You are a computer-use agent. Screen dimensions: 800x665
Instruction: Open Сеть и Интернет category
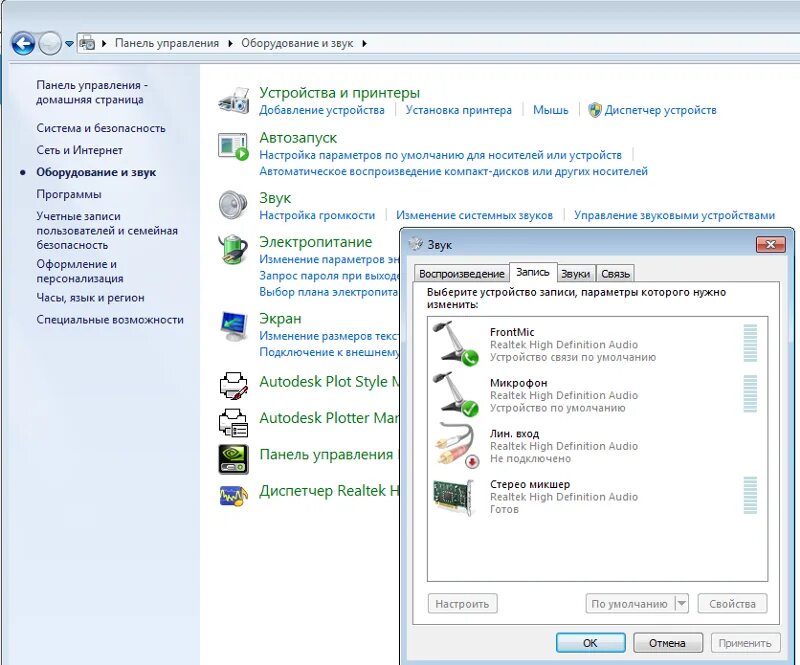pos(79,150)
